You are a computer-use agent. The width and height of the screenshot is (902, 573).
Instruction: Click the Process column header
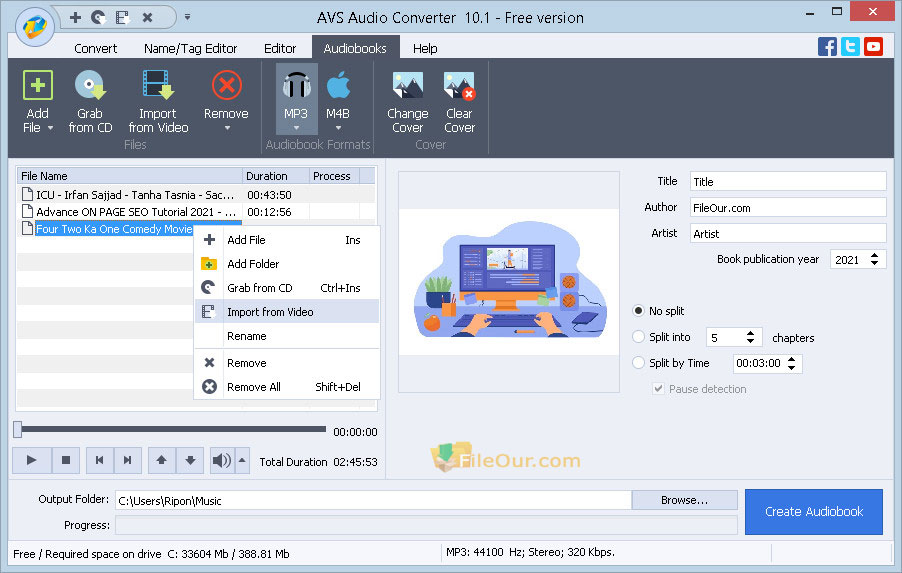[x=334, y=176]
